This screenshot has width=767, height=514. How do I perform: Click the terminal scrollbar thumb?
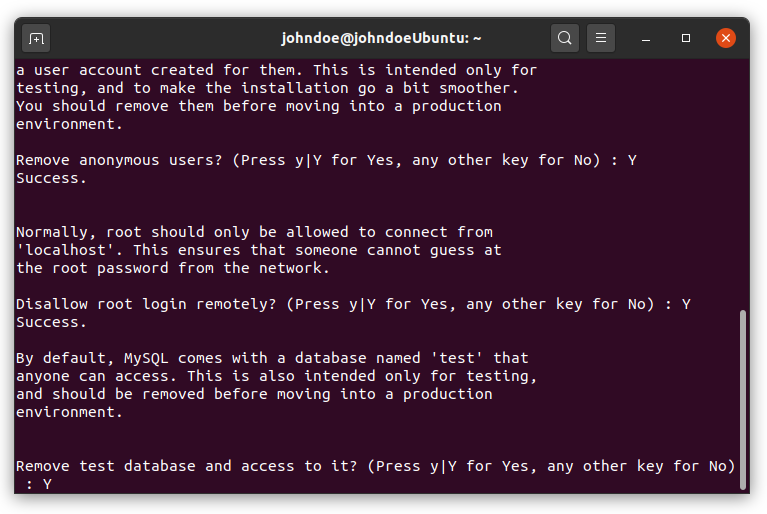pyautogui.click(x=743, y=399)
